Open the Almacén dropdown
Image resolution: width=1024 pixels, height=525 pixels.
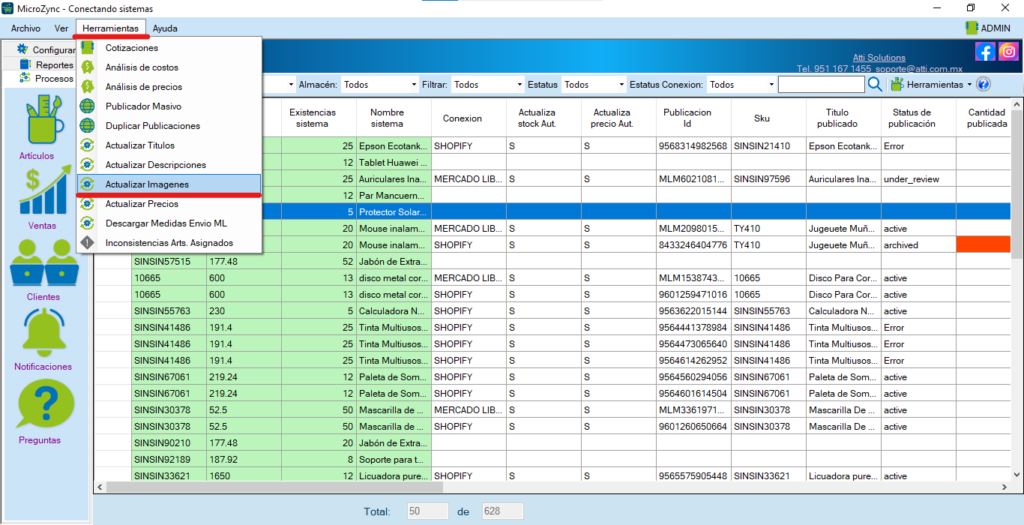(x=380, y=85)
